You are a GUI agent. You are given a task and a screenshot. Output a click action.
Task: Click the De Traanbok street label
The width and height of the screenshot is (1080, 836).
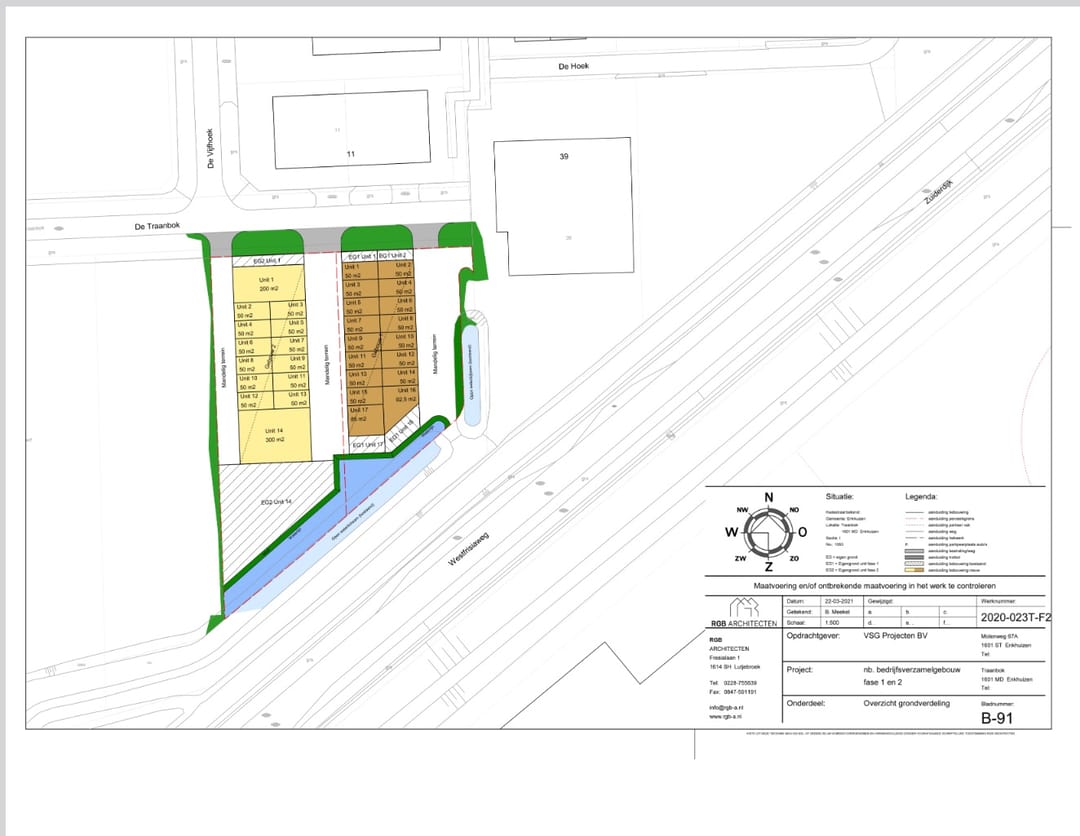click(x=155, y=227)
